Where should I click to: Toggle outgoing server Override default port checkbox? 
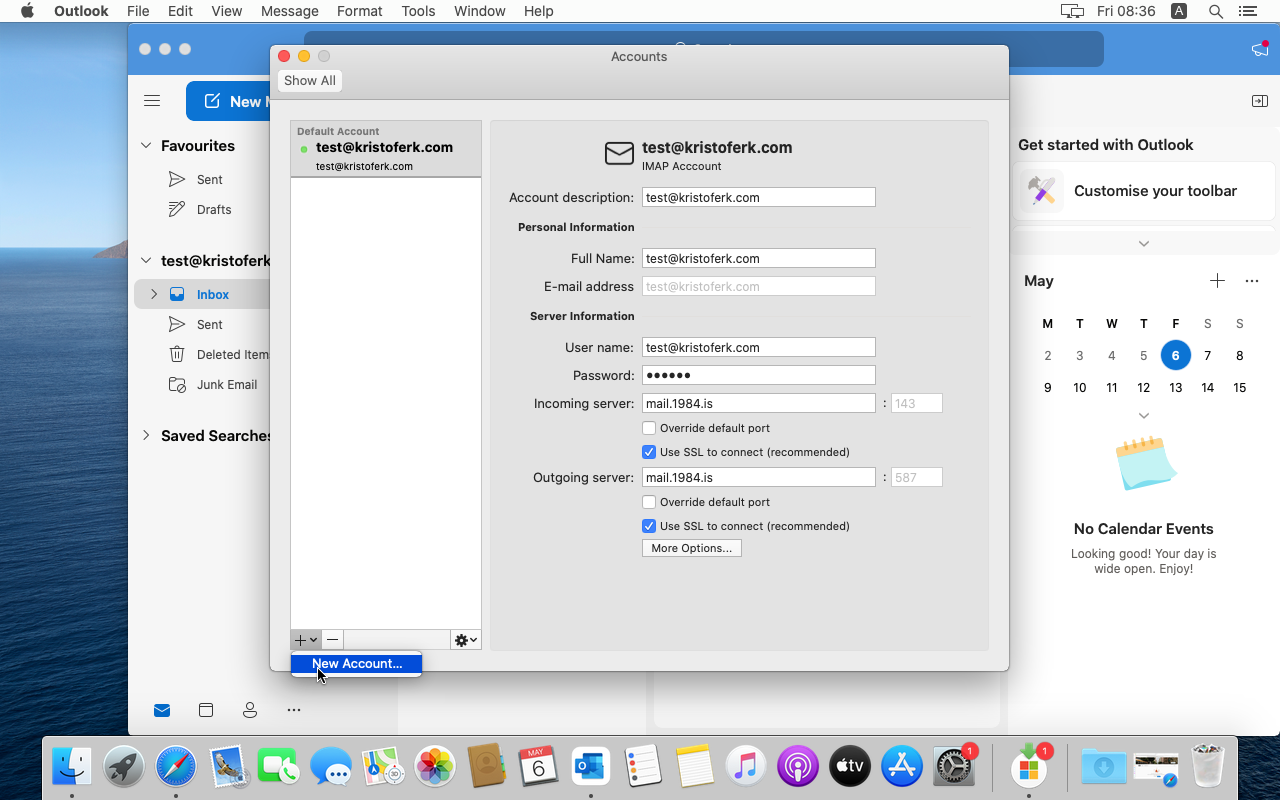[x=649, y=502]
